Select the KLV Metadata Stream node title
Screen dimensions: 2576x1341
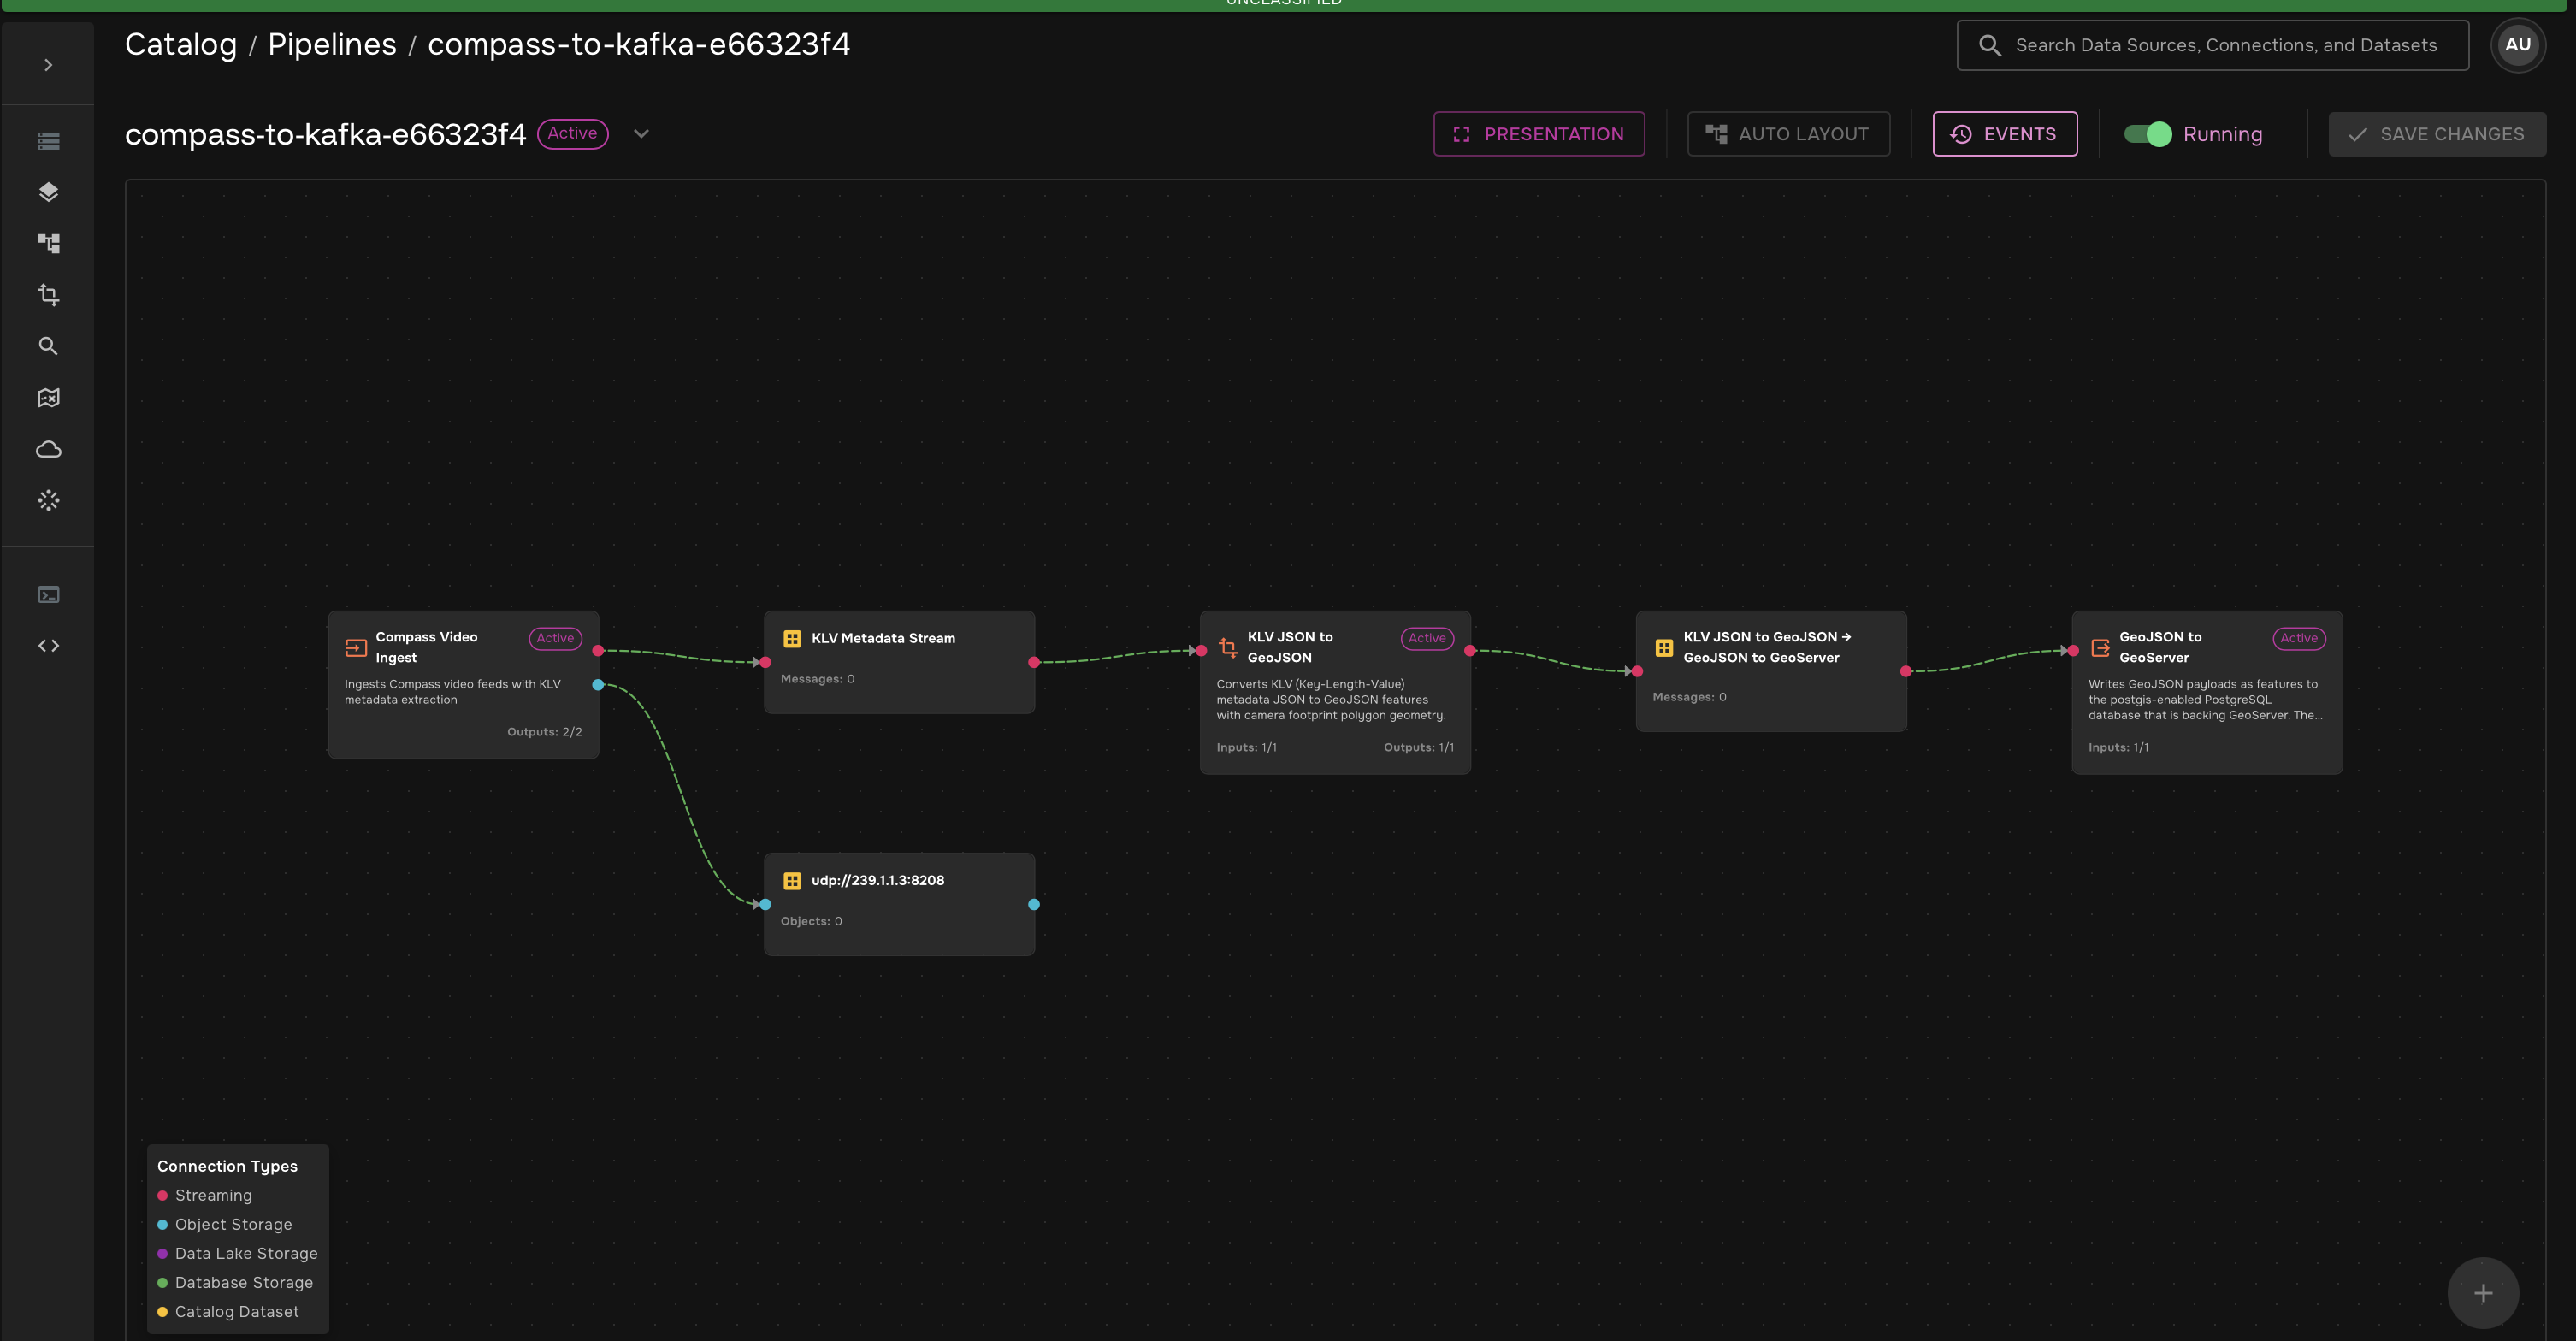coord(883,638)
